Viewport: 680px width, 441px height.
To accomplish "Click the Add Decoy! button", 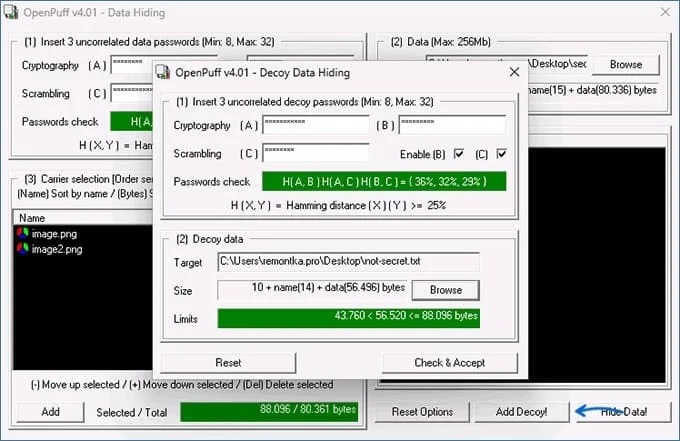I will (522, 412).
